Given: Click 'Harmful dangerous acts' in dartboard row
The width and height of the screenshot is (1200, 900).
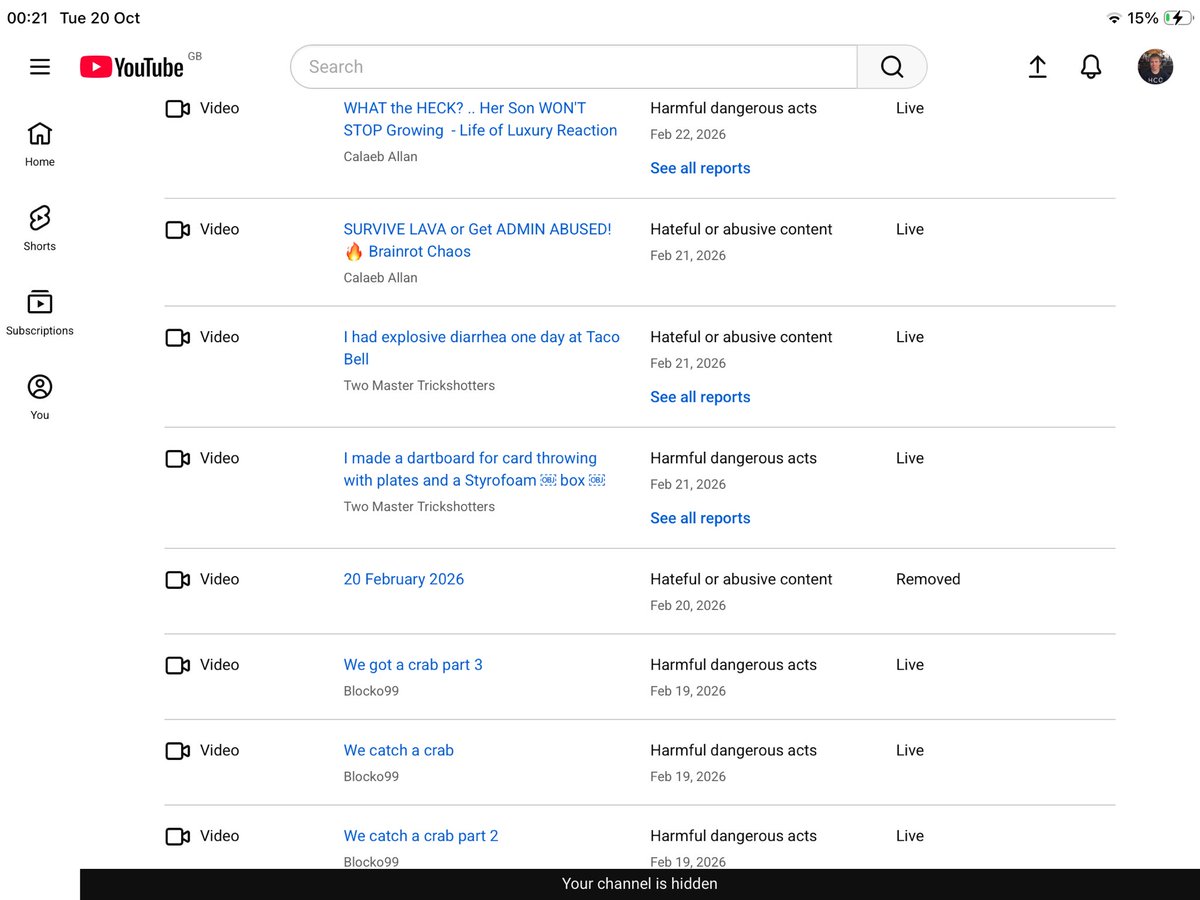Looking at the screenshot, I should pos(733,458).
